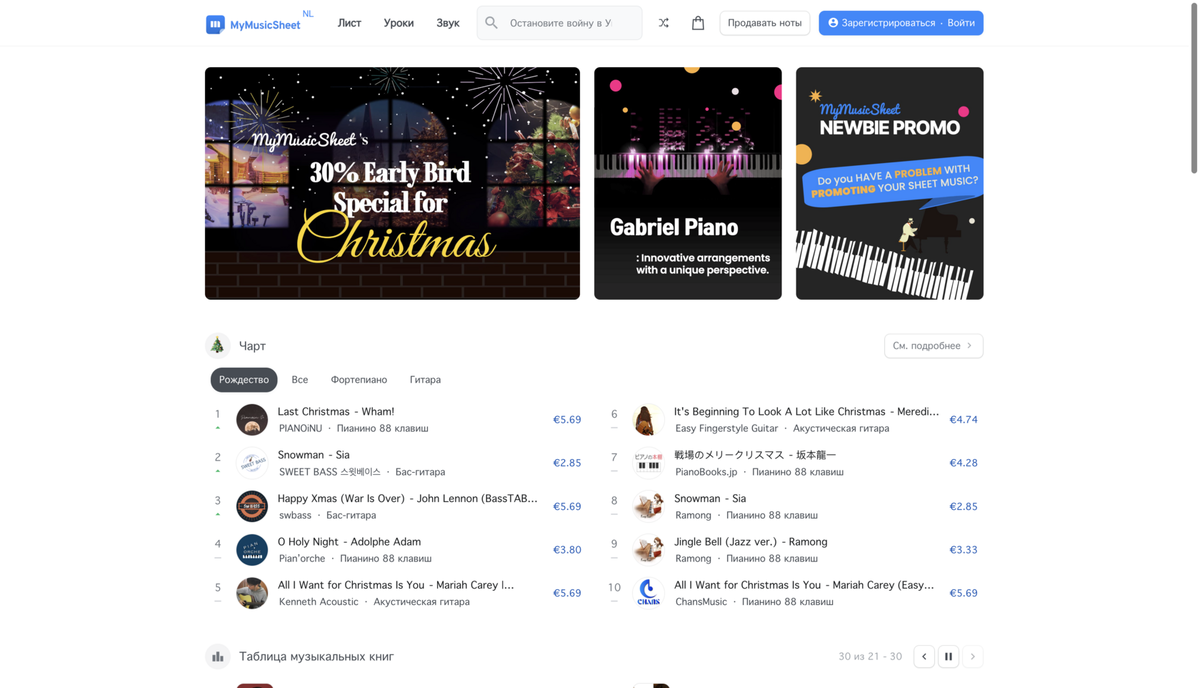Open All I Want for Christmas by ChansMusic
This screenshot has height=688, width=1200.
[x=804, y=585]
